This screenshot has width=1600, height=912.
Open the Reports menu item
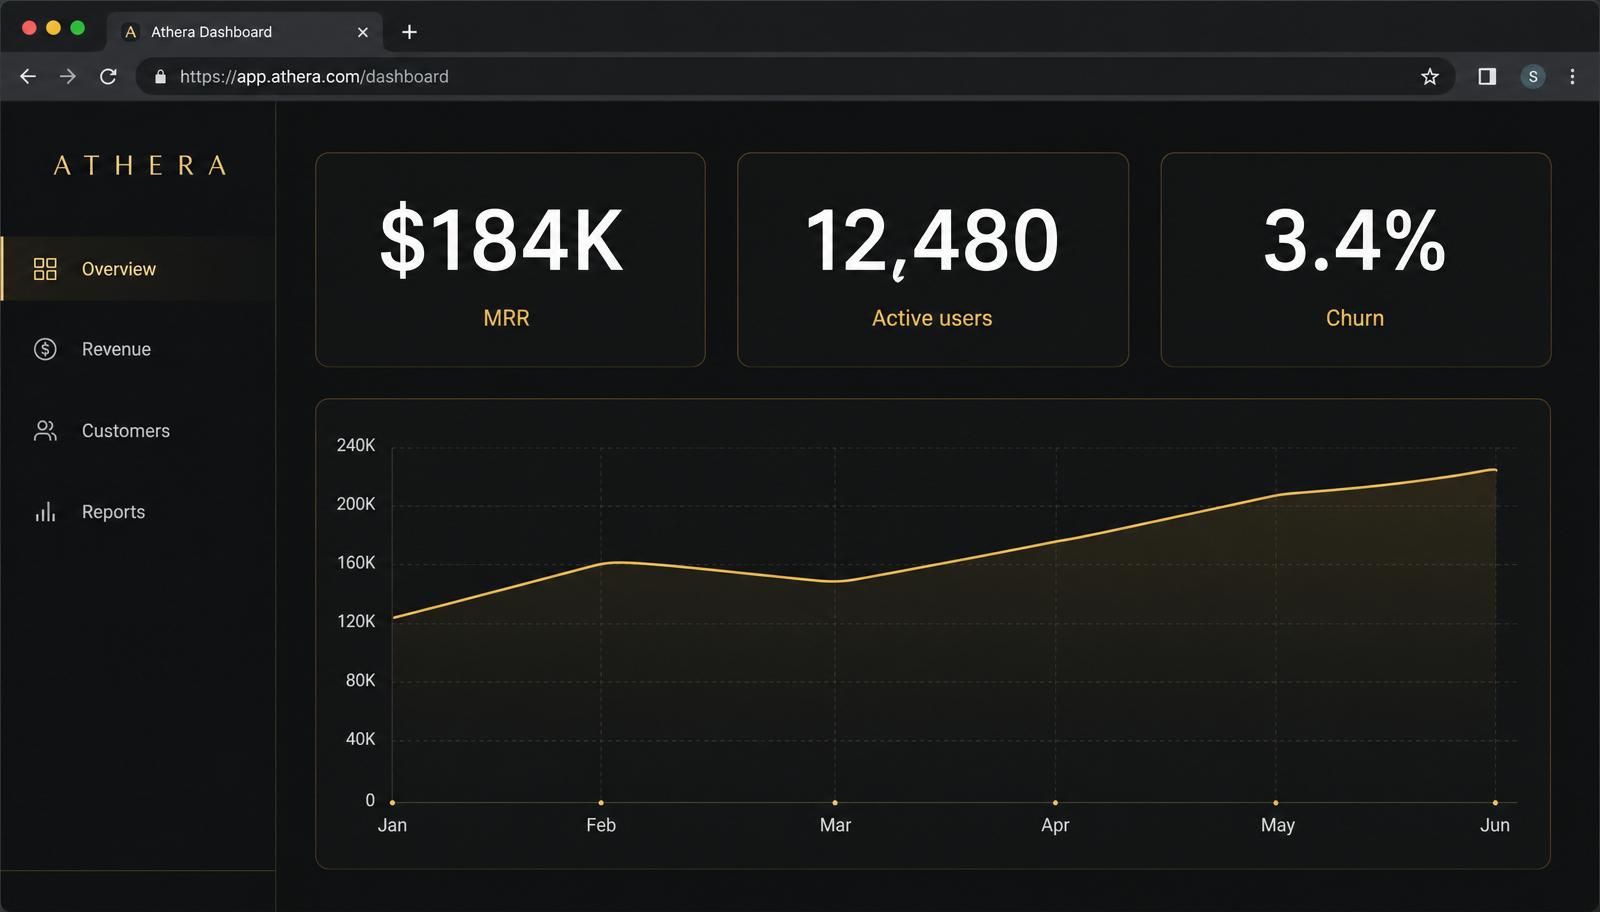[138, 512]
